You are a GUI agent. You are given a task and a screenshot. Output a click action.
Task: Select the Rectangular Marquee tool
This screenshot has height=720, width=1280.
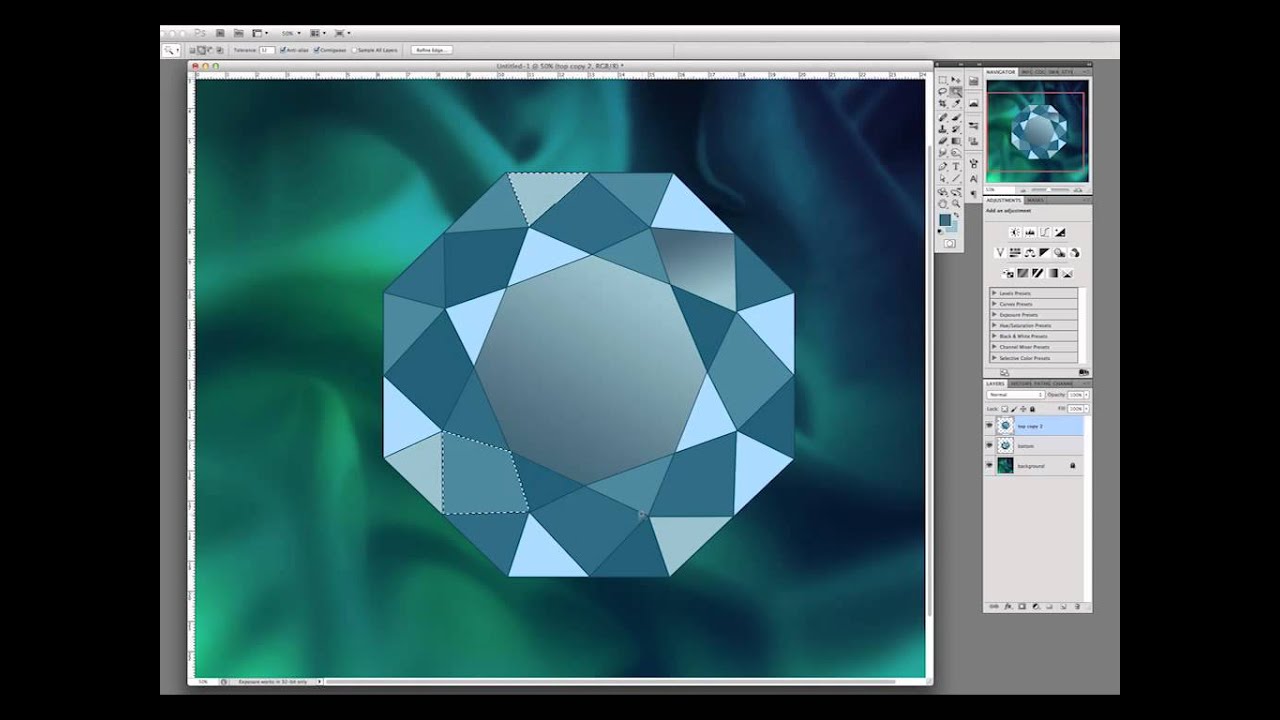click(x=942, y=80)
